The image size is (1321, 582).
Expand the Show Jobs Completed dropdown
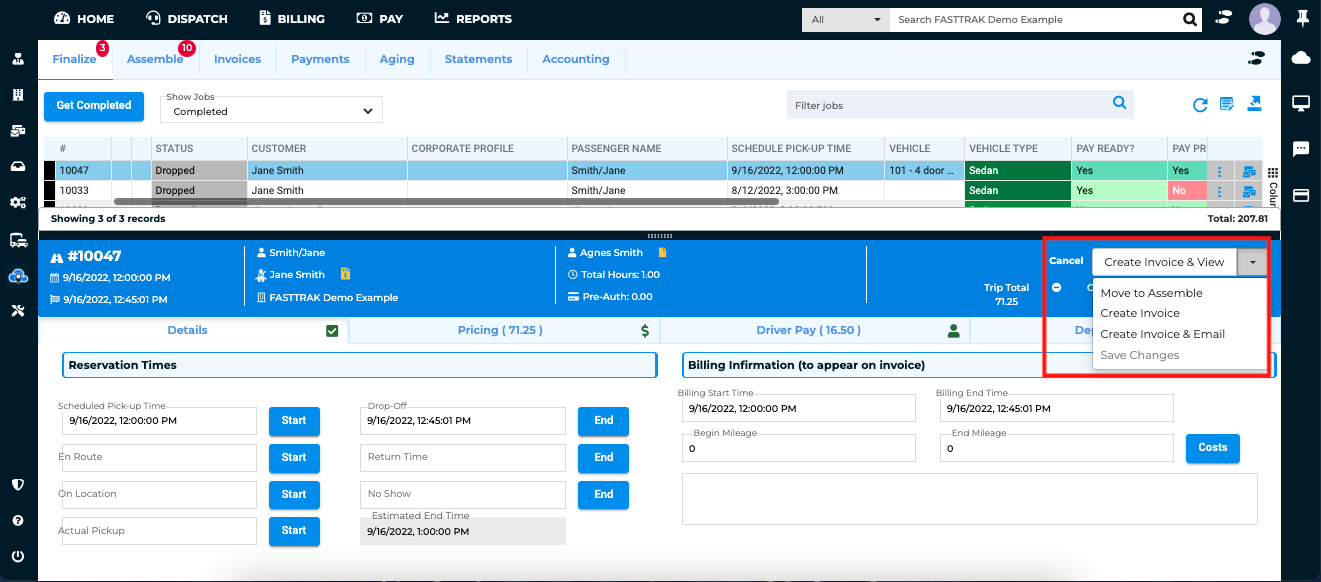[x=270, y=110]
